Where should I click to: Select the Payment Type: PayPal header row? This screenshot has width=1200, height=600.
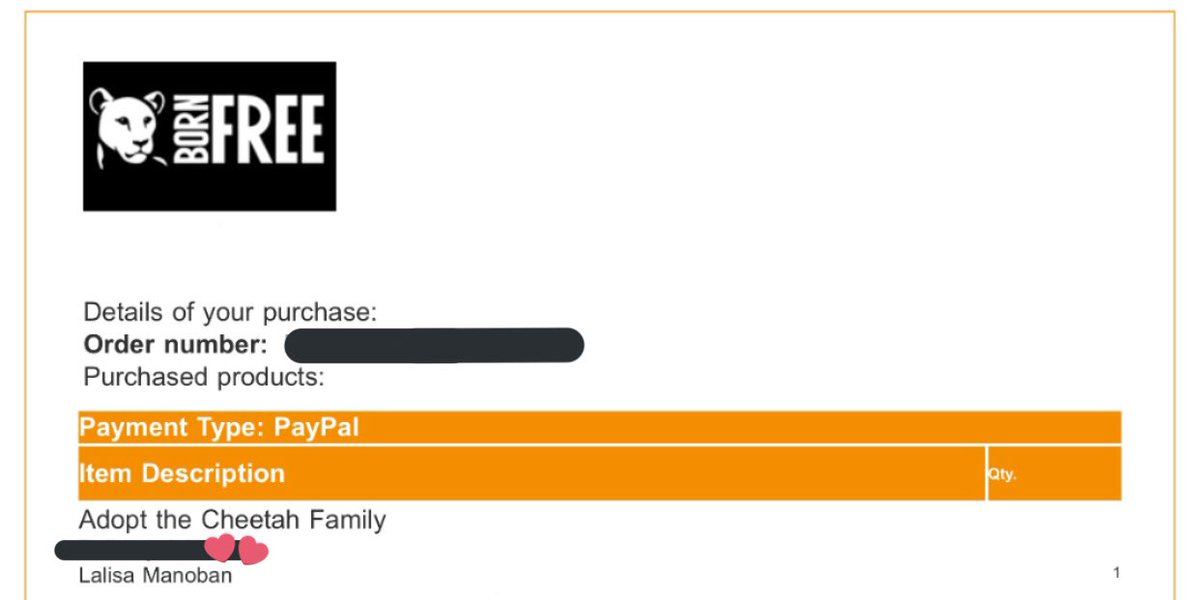(600, 428)
